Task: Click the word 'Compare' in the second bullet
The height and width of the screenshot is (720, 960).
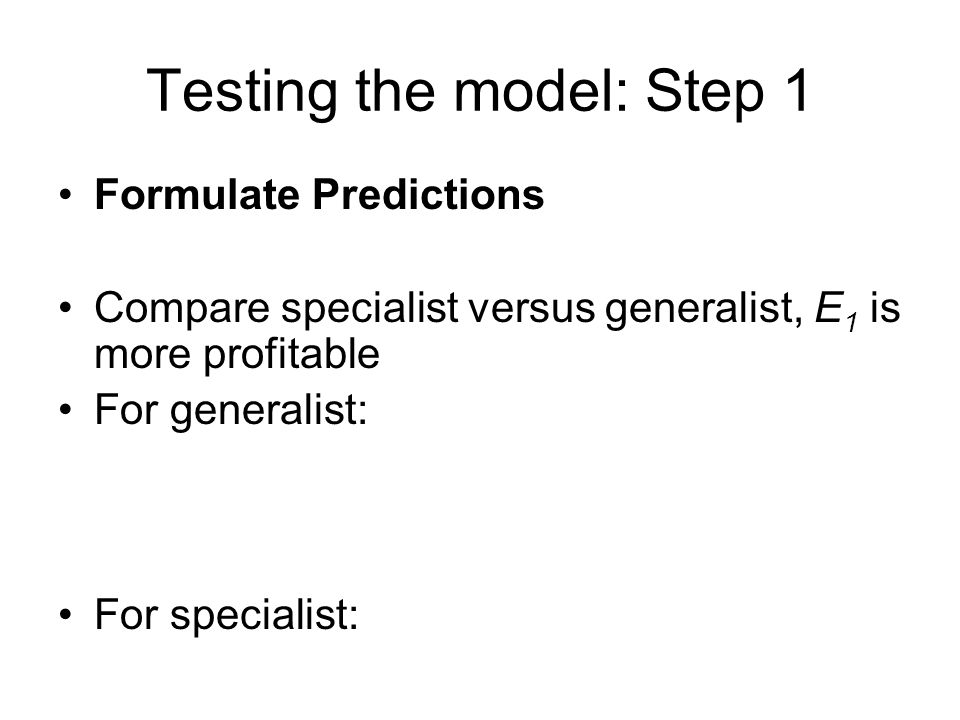Action: tap(182, 308)
